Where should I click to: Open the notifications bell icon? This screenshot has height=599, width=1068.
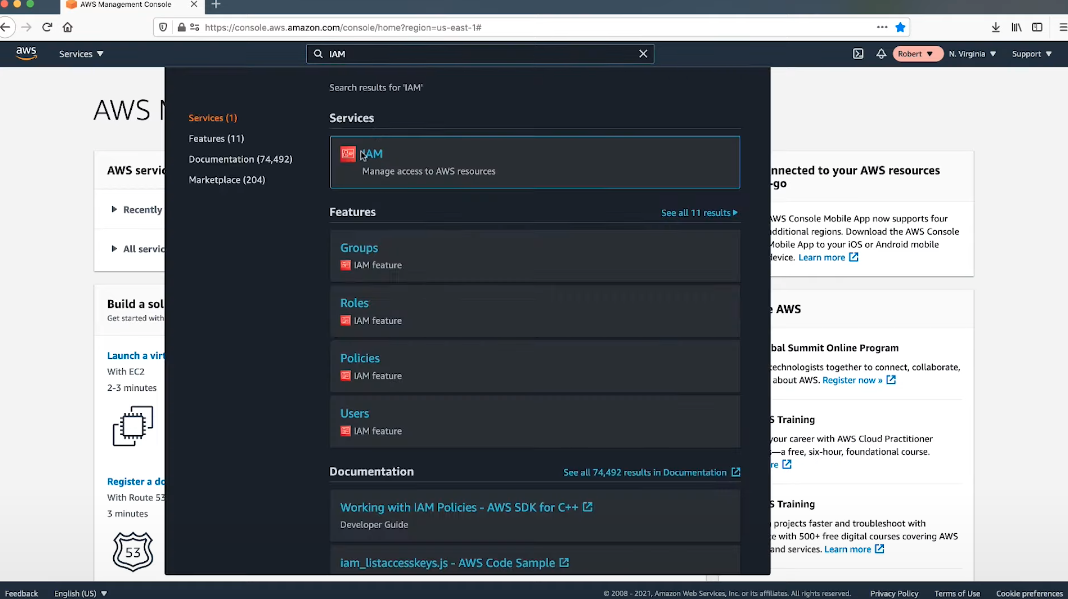(881, 54)
